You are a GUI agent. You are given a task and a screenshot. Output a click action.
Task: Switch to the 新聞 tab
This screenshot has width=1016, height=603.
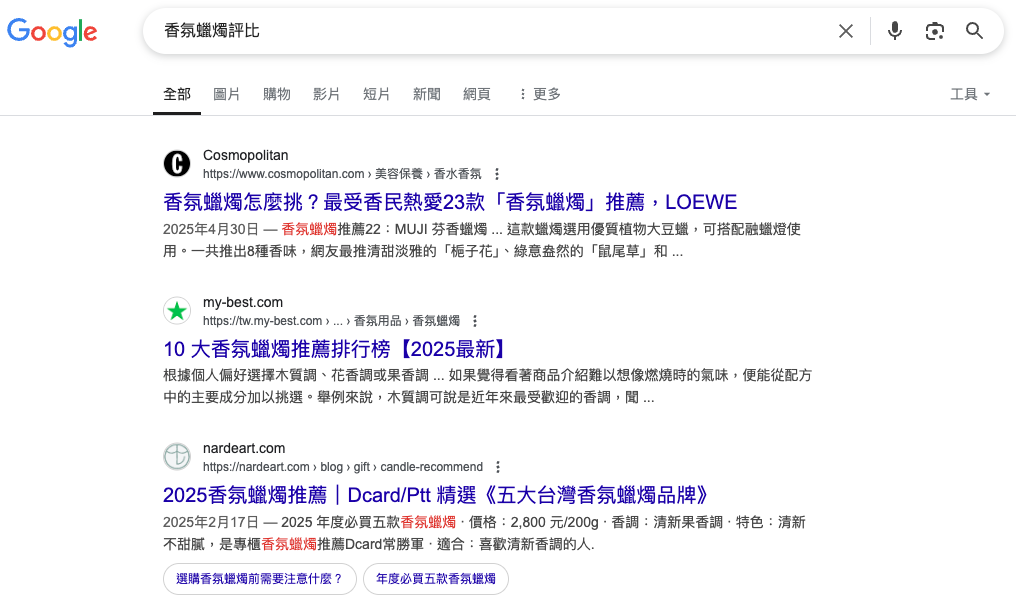click(x=427, y=95)
